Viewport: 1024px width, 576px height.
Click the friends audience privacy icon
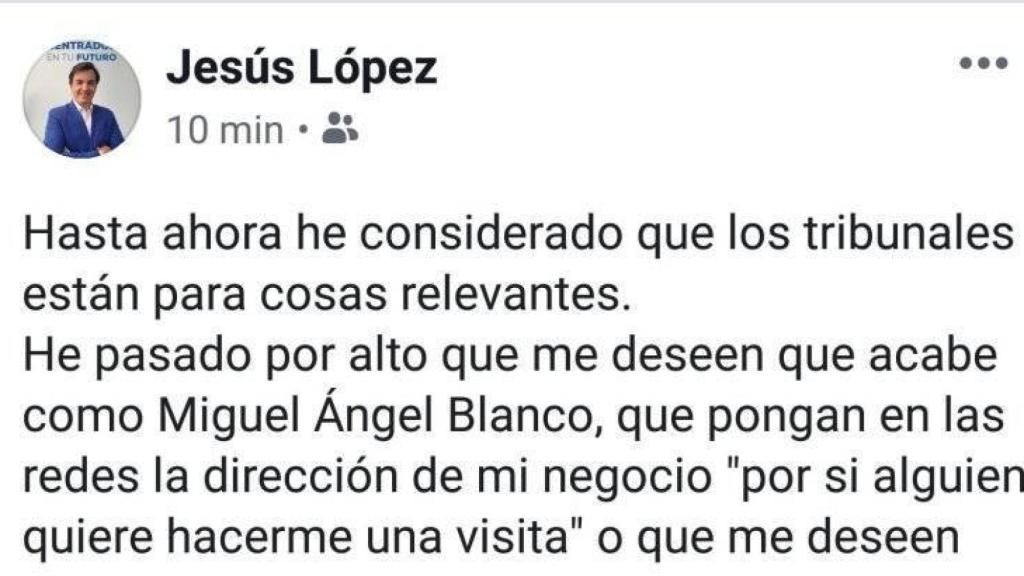341,130
